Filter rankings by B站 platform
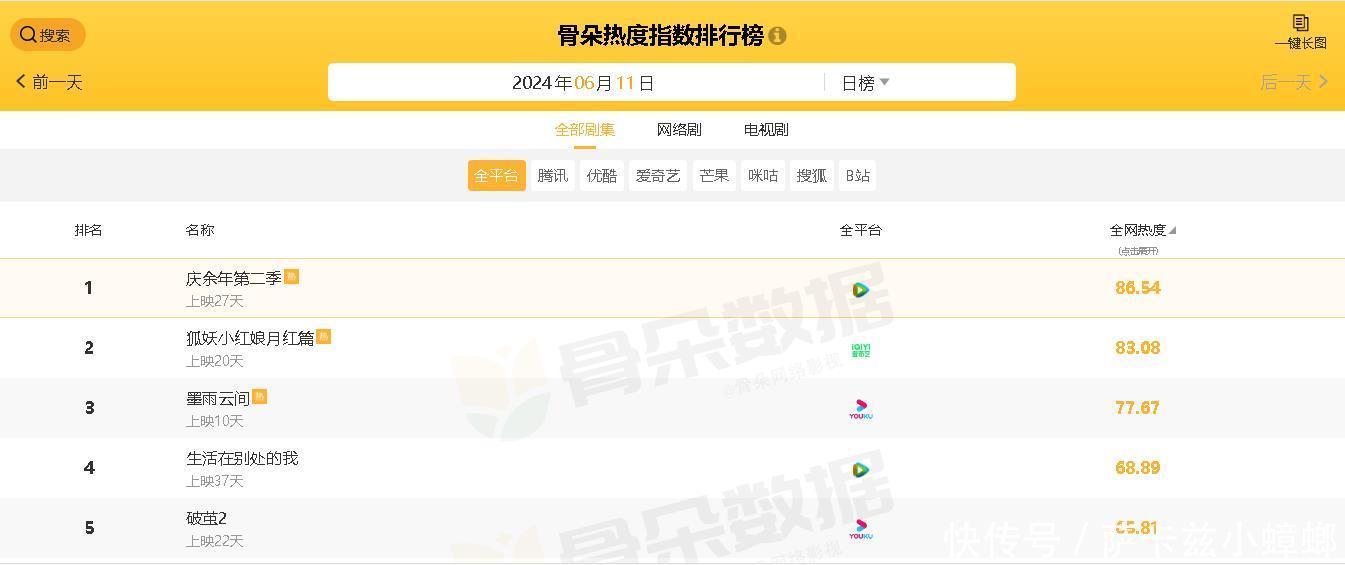 (x=858, y=176)
